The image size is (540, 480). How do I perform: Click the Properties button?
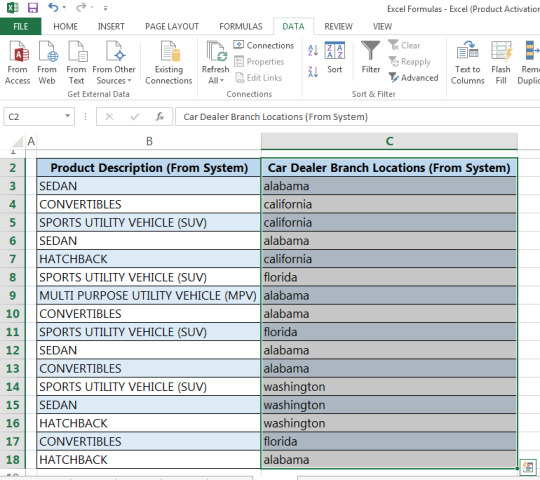point(259,62)
